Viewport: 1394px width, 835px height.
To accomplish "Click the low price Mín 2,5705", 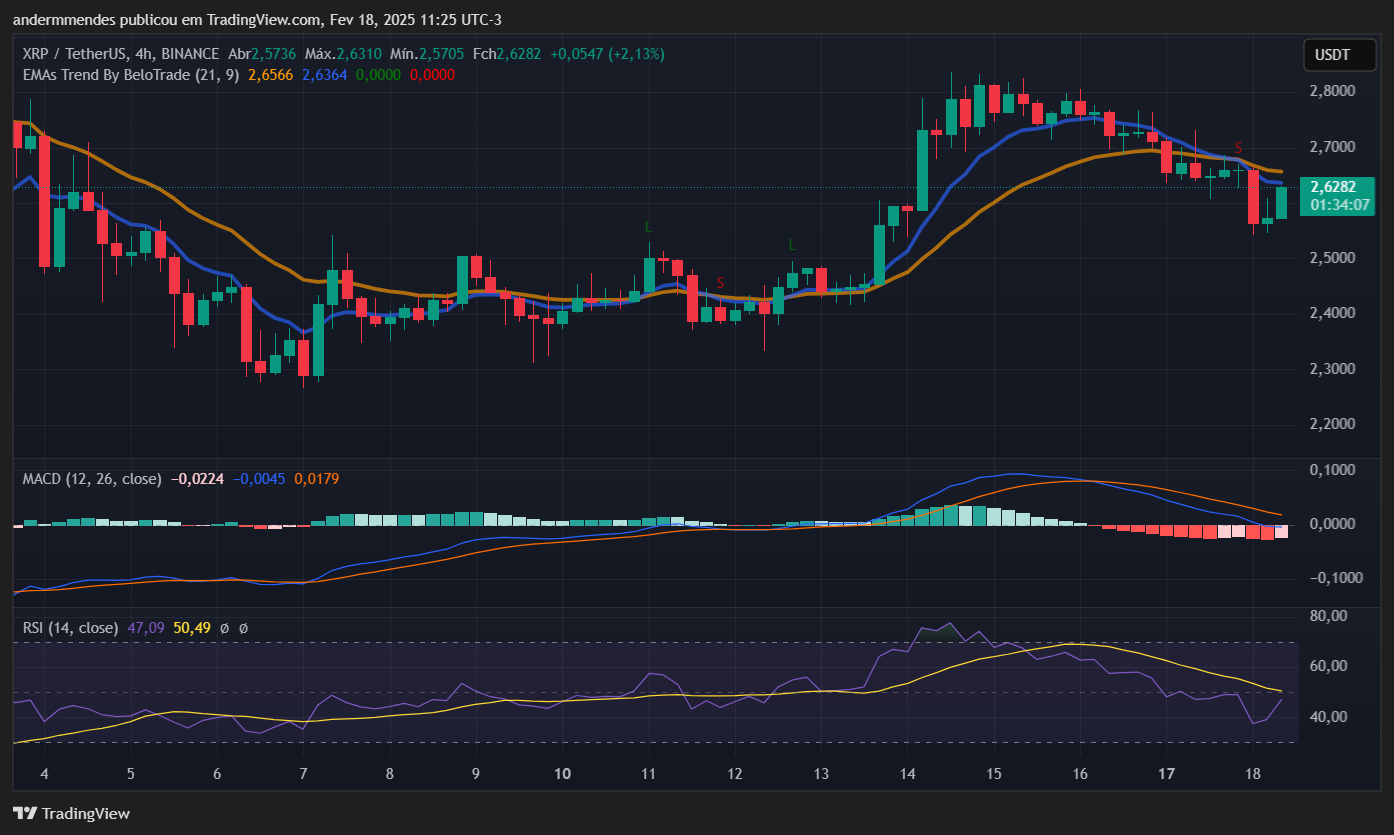I will pos(428,53).
